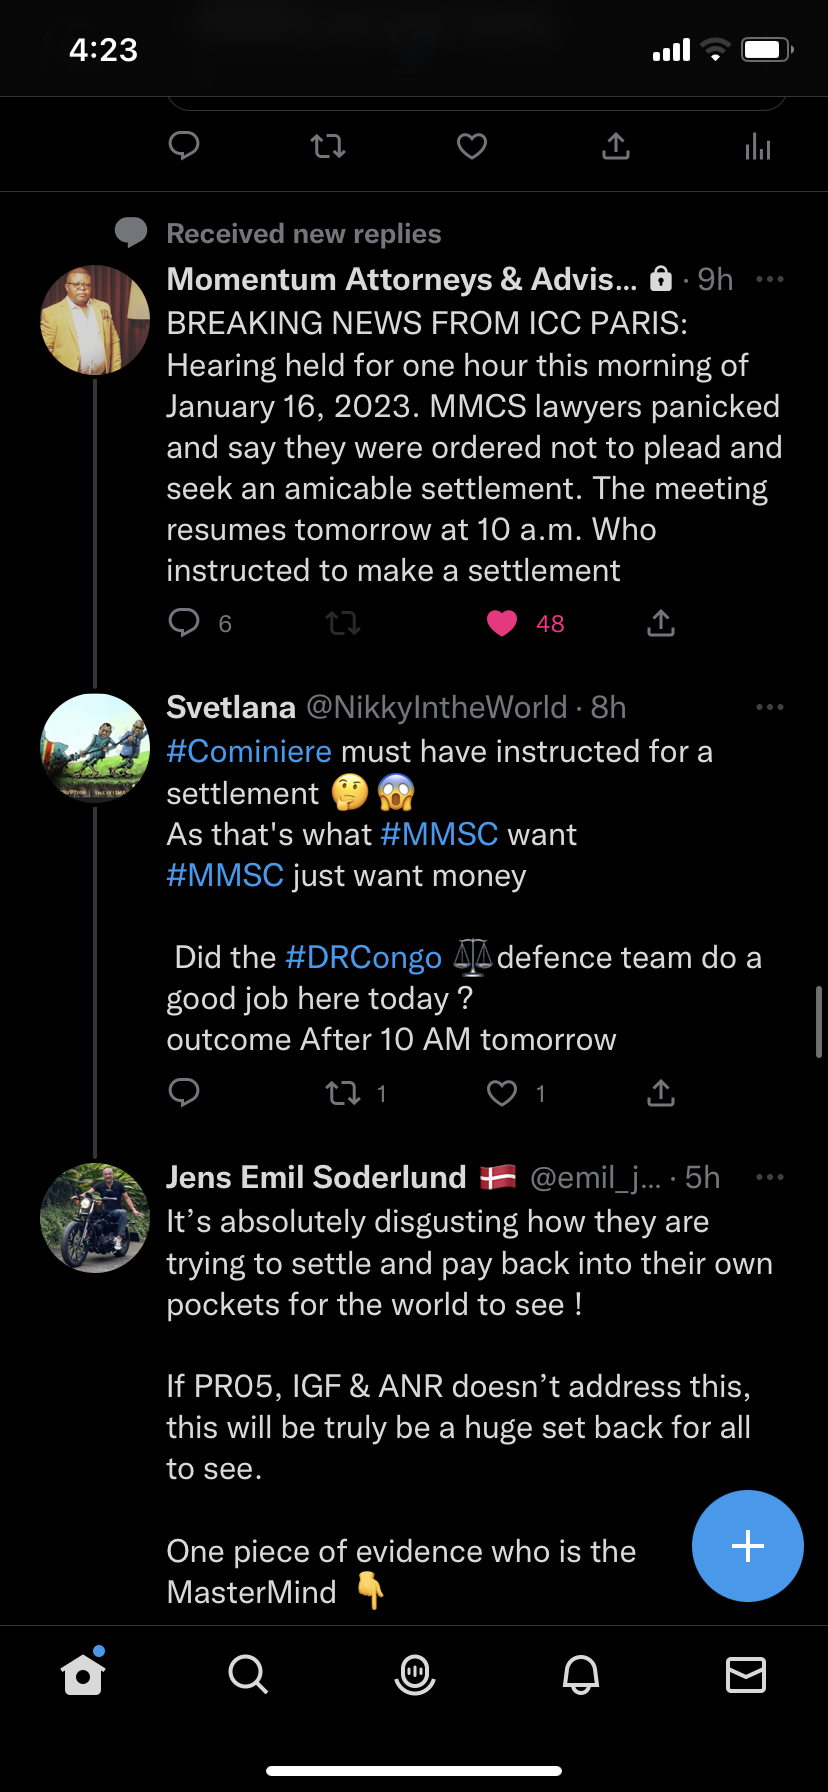
Task: Tap the Search tab icon
Action: tap(247, 1674)
